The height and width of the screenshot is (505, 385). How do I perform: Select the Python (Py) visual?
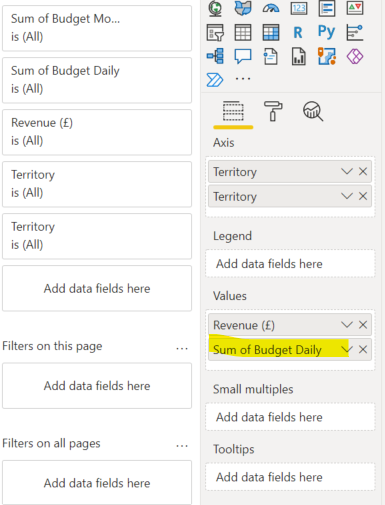click(x=326, y=32)
